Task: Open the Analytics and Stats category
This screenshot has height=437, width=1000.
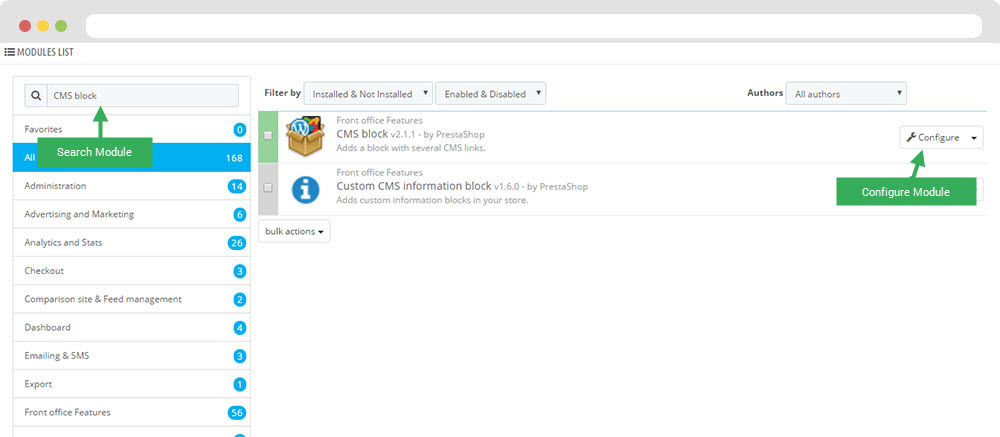Action: tap(63, 242)
